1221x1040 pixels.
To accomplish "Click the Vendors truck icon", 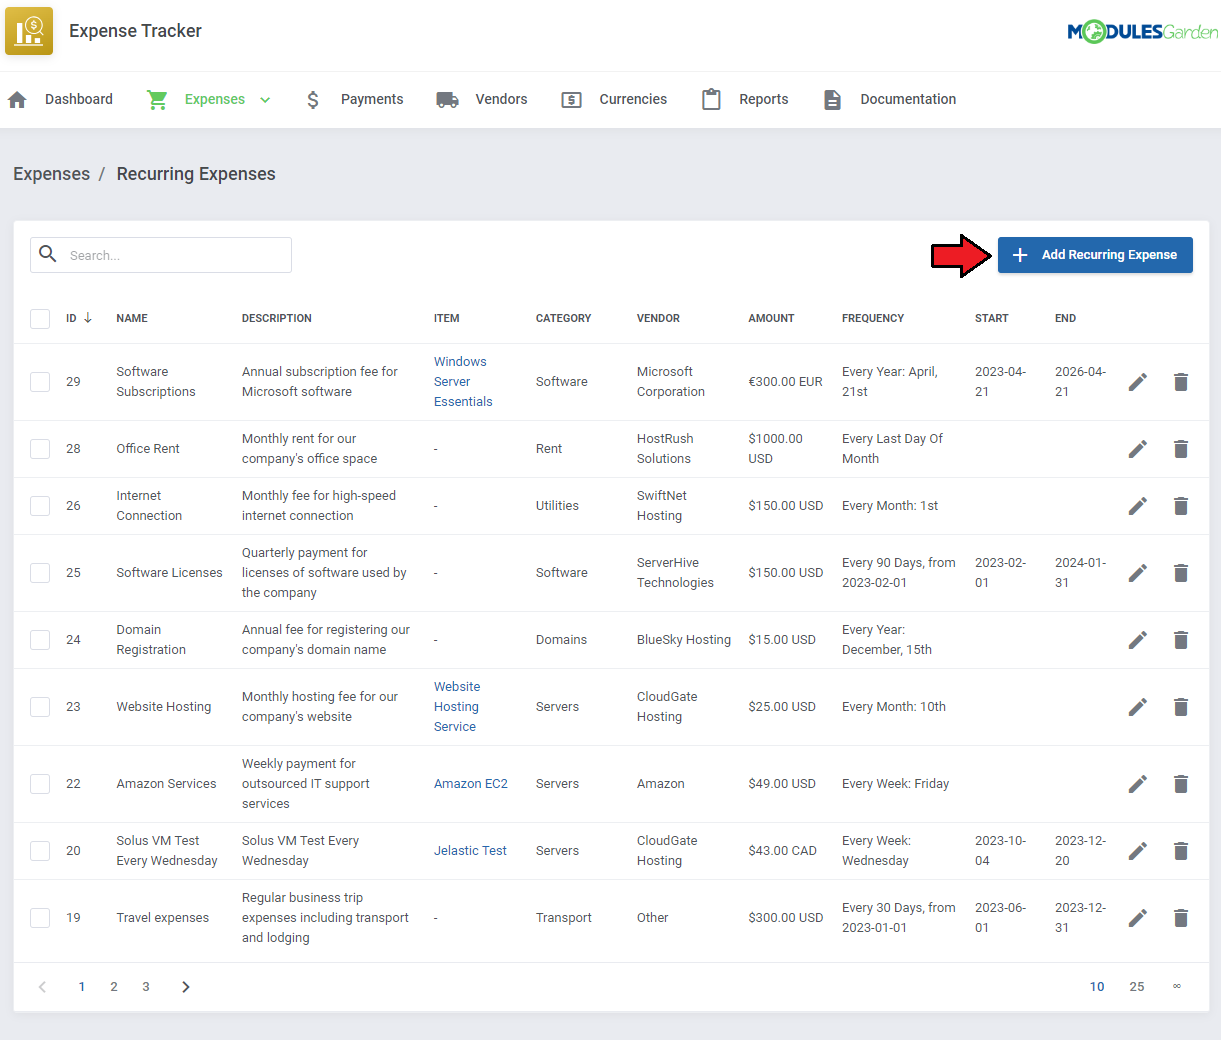I will [447, 100].
